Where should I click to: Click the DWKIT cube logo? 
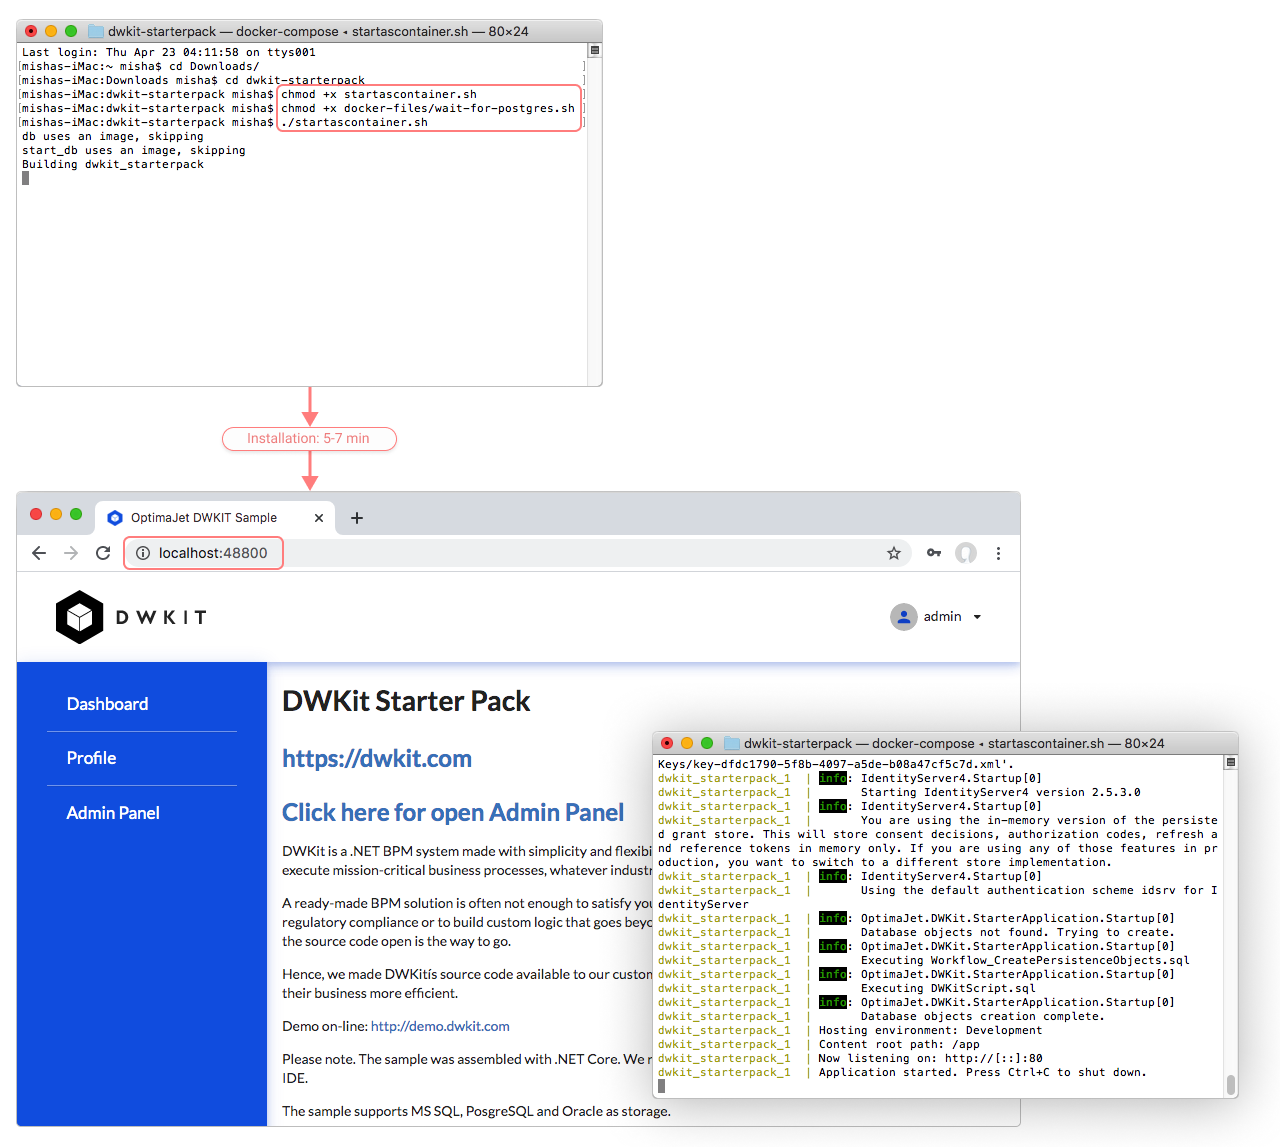point(80,617)
